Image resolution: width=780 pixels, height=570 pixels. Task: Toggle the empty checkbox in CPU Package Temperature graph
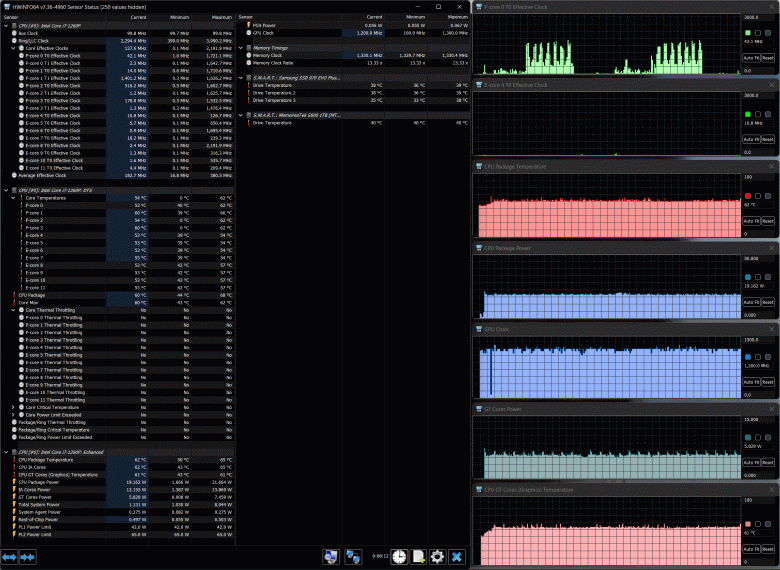[x=758, y=196]
